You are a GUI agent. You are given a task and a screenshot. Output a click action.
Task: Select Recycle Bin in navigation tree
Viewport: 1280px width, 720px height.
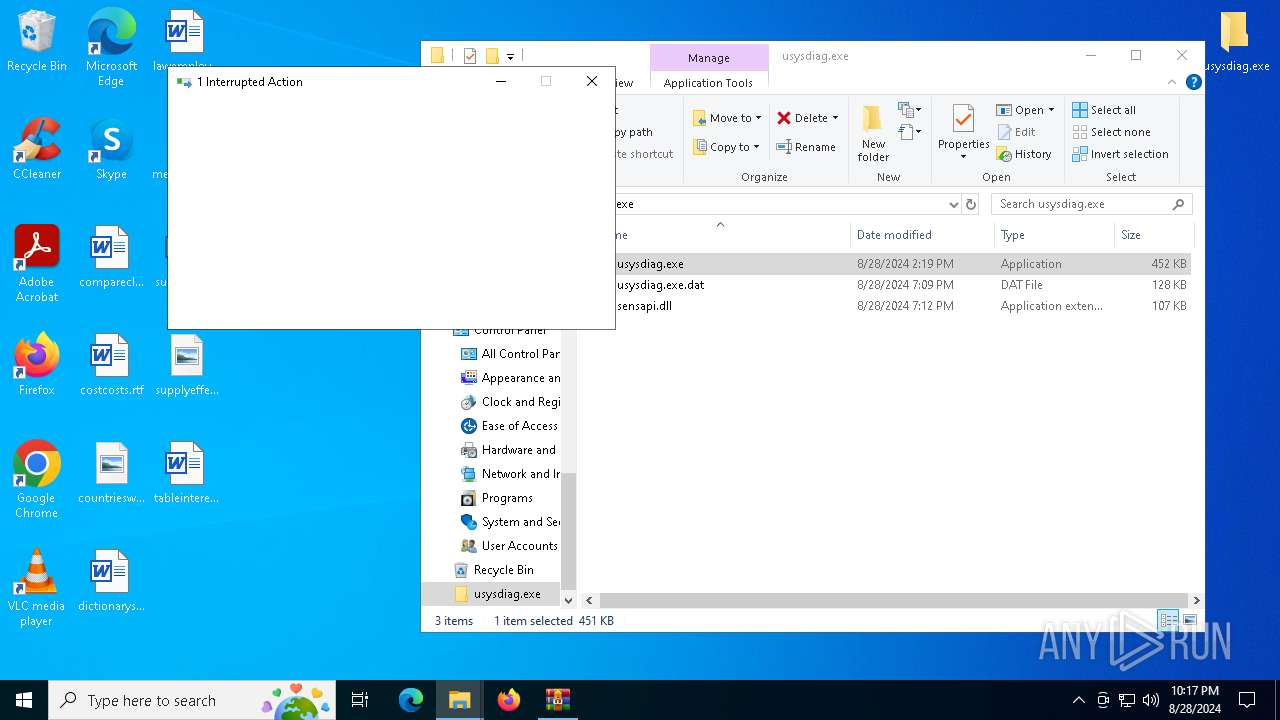click(494, 570)
